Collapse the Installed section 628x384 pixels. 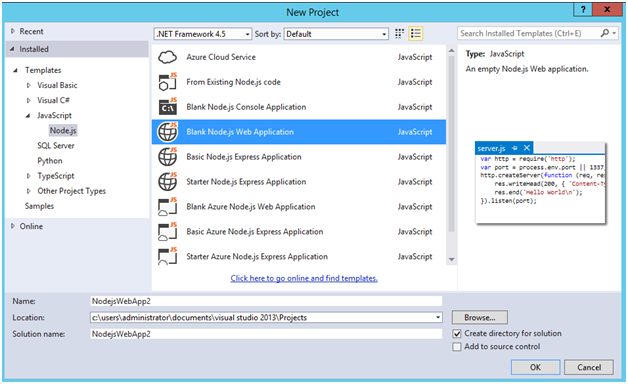tap(12, 49)
